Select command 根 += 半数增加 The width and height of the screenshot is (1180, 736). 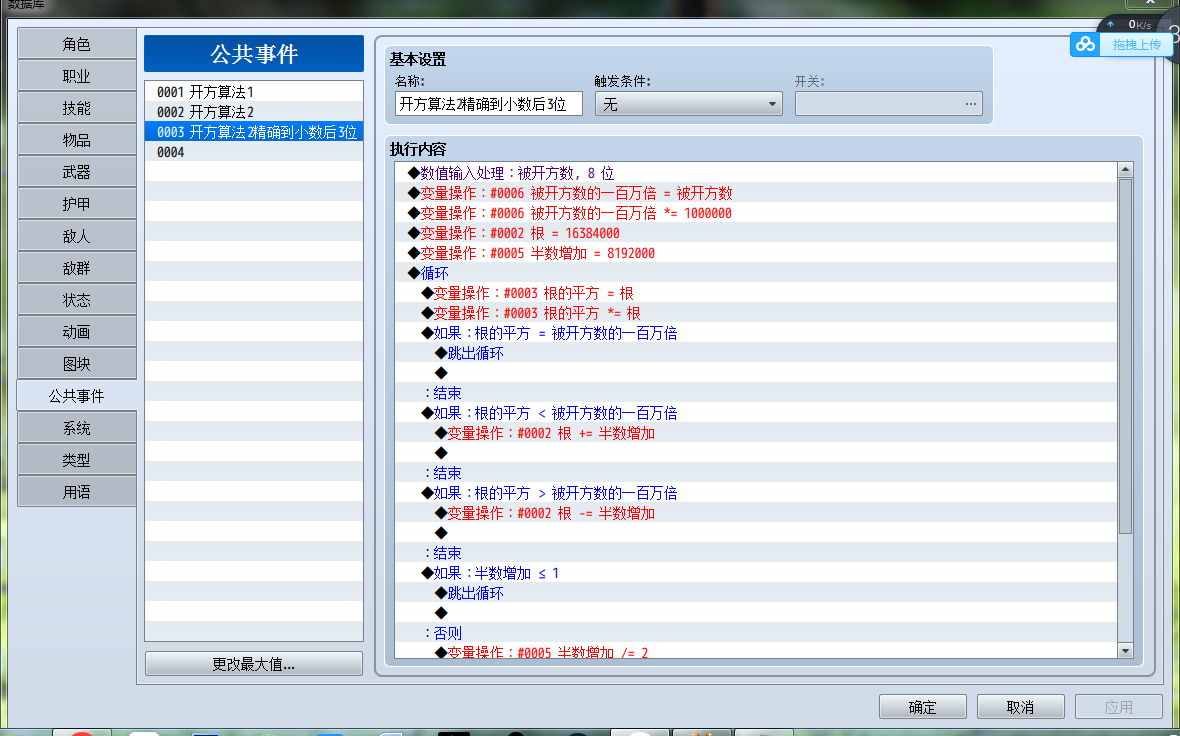(756, 433)
